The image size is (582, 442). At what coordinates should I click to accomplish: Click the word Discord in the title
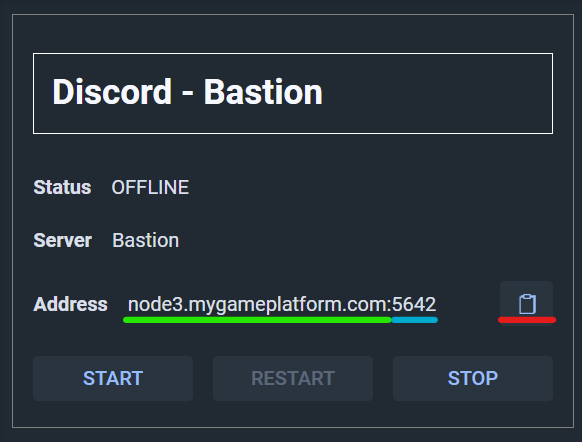(x=112, y=92)
